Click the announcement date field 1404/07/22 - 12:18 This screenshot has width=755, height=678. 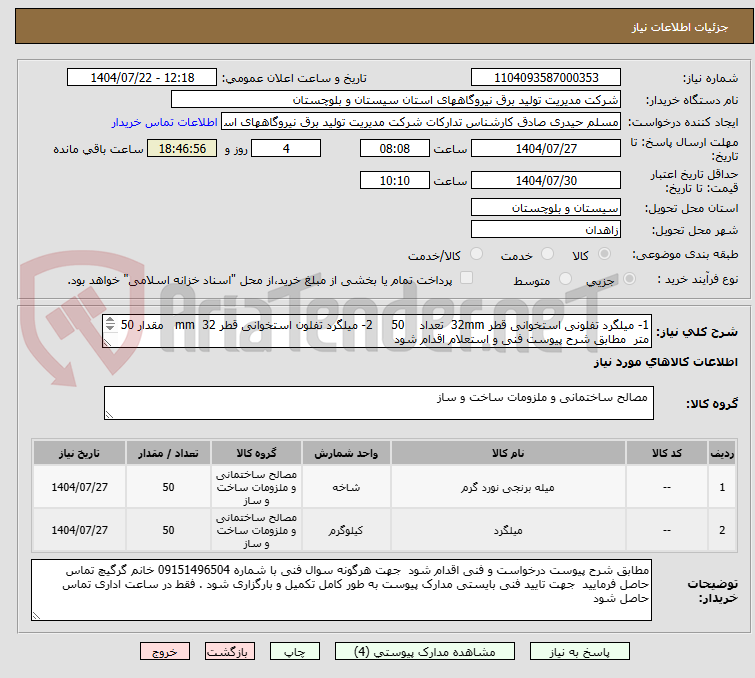142,78
